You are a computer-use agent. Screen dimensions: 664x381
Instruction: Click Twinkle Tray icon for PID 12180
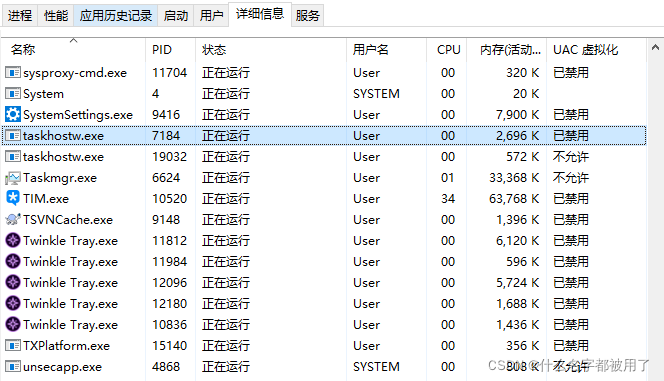point(13,303)
